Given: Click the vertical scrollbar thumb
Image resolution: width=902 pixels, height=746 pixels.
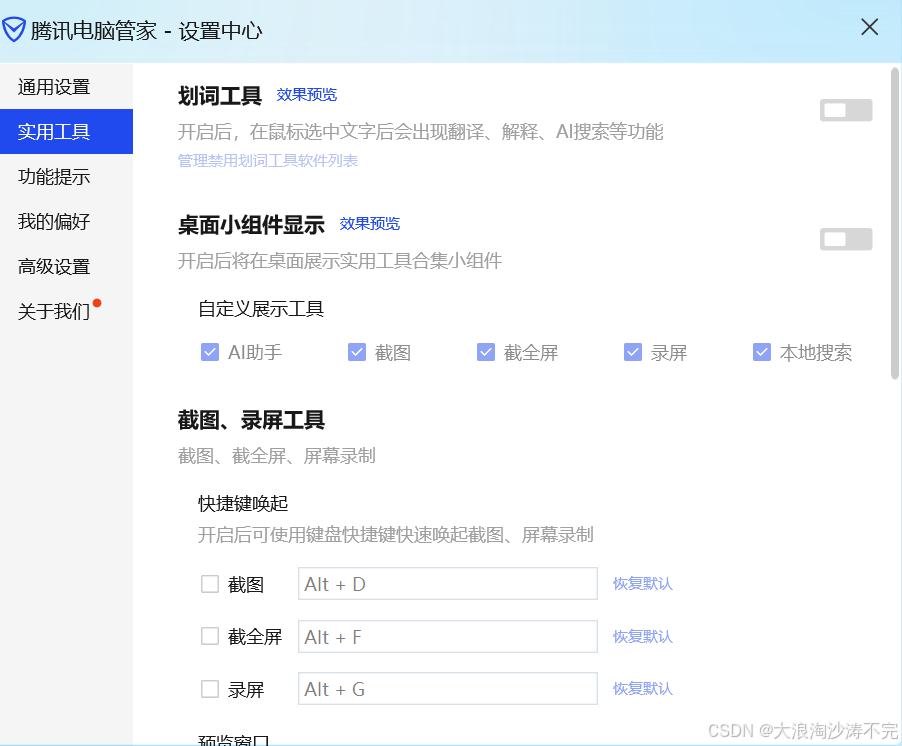Looking at the screenshot, I should coord(895,224).
